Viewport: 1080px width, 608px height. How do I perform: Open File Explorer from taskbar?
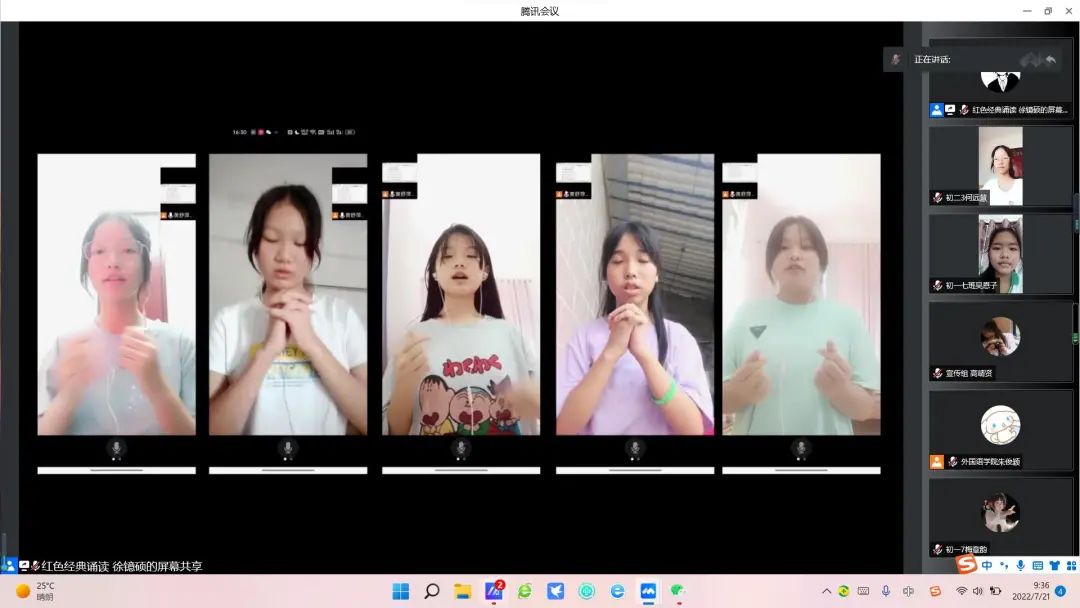click(463, 591)
